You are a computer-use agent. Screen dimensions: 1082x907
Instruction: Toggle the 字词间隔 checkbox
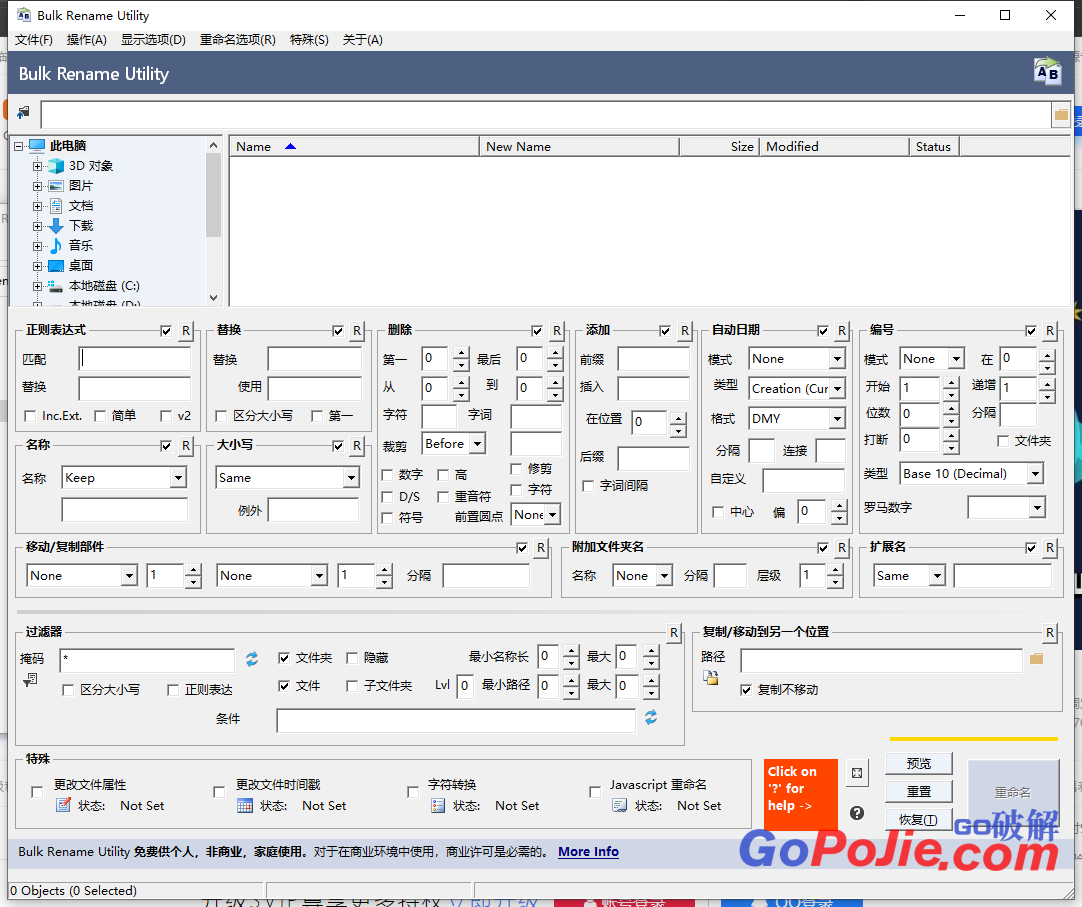point(588,486)
